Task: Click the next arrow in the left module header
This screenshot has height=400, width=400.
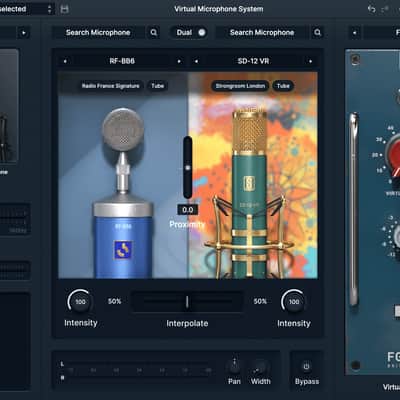Action: (x=24, y=33)
